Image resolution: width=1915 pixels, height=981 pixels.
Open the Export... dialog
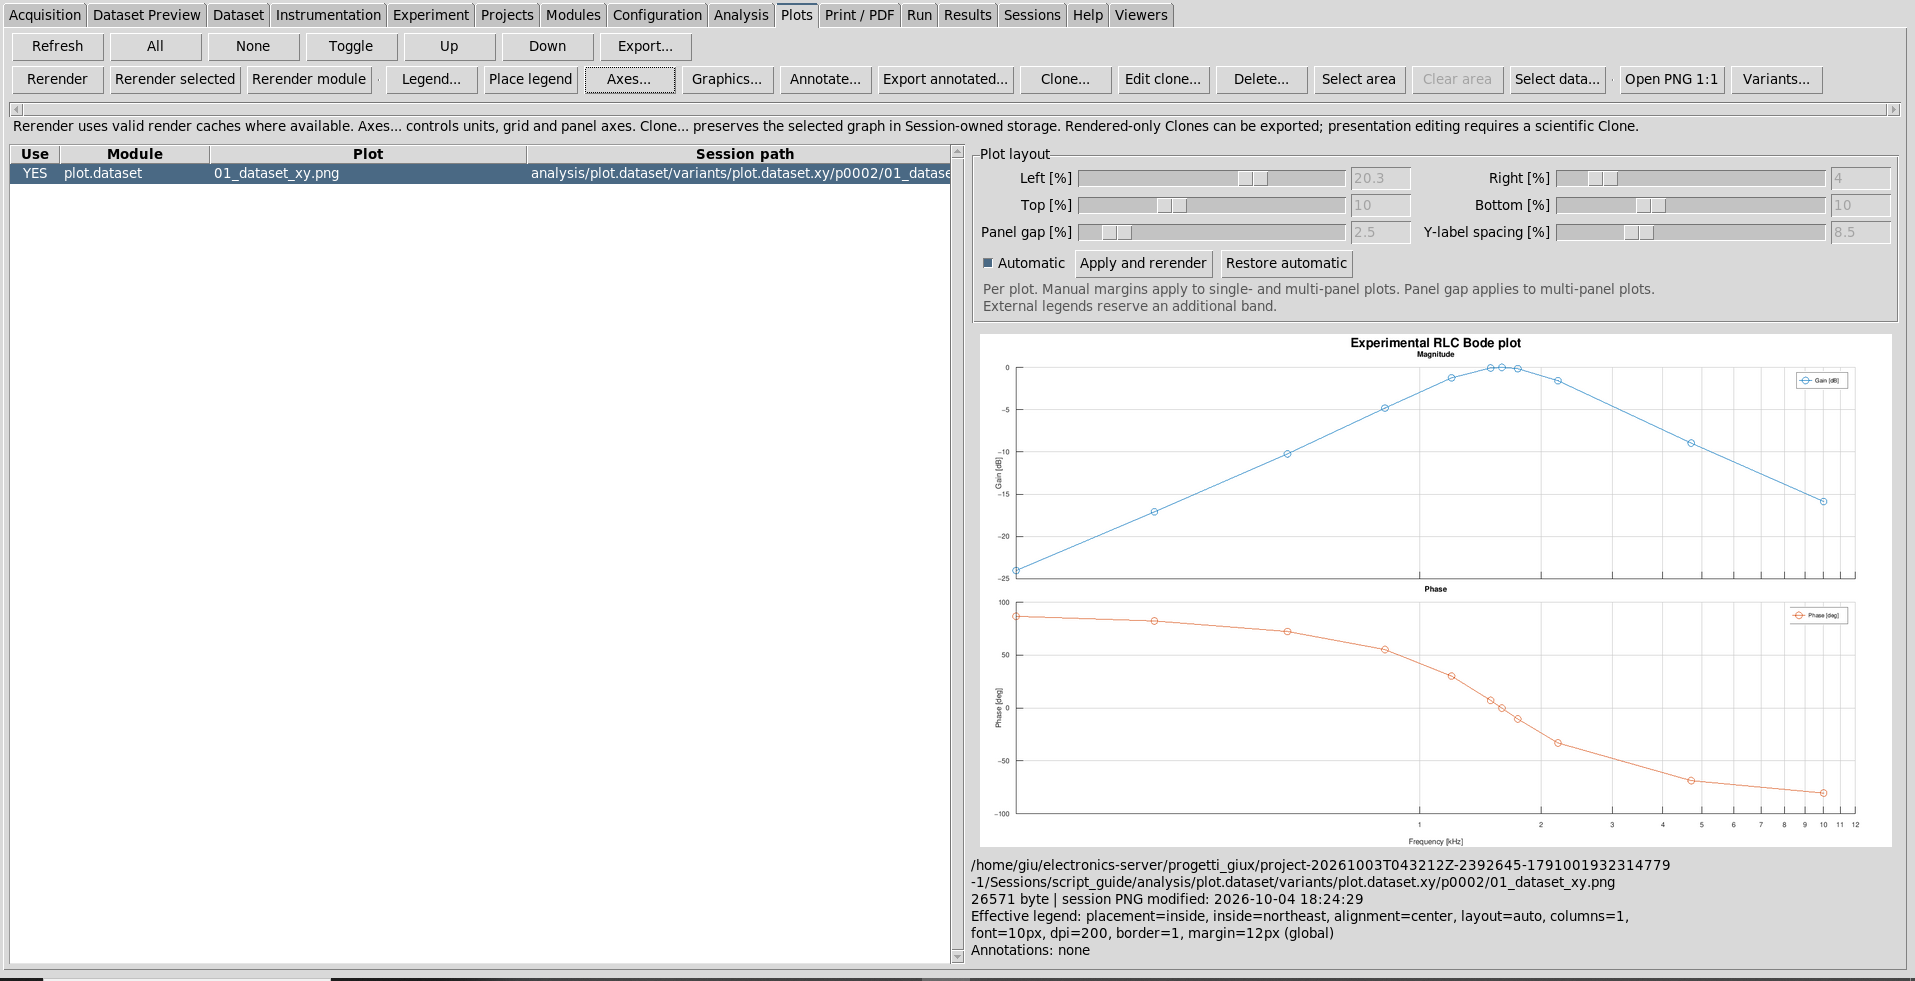tap(645, 47)
